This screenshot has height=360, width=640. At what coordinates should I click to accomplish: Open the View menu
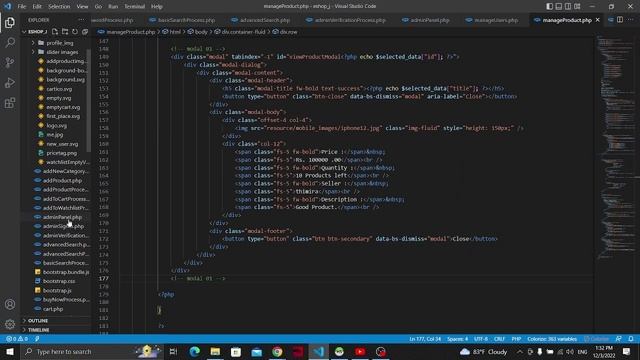82,7
